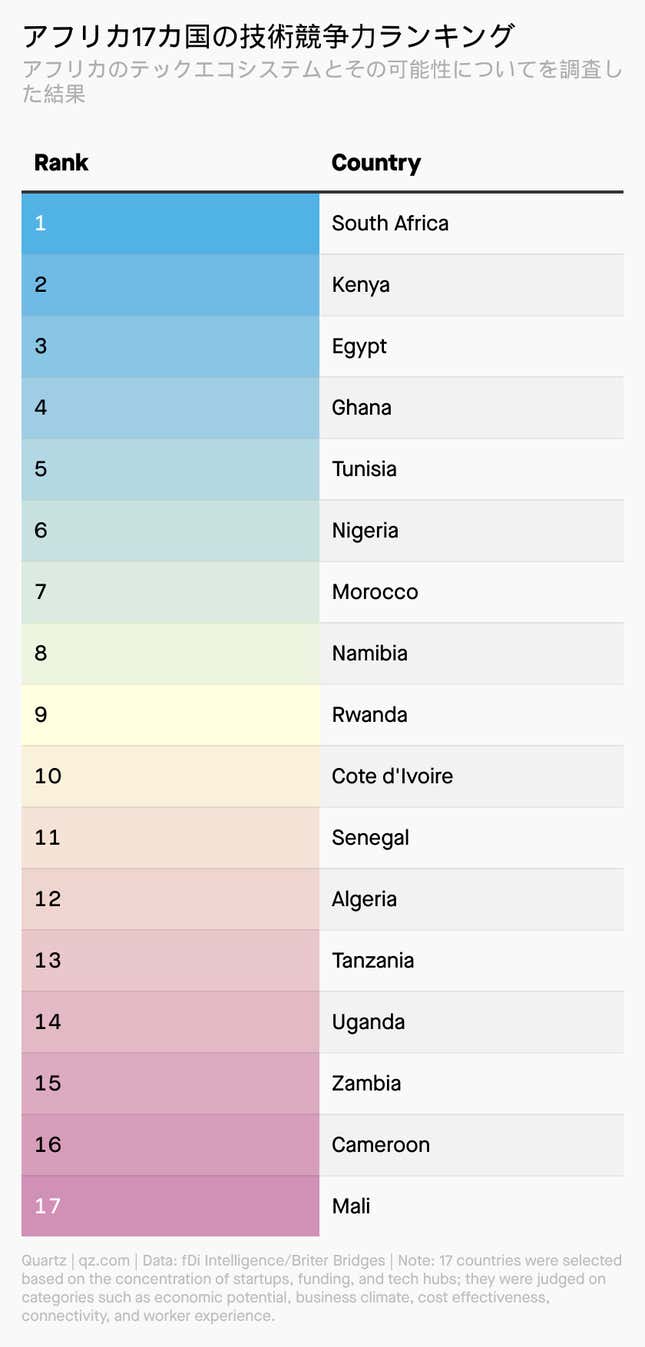Select the Ghana table row

click(322, 408)
